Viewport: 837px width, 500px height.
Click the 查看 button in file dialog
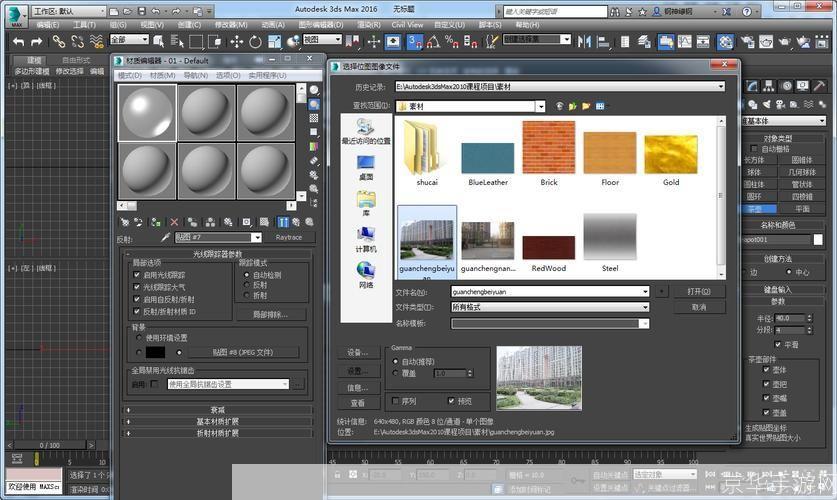point(358,403)
